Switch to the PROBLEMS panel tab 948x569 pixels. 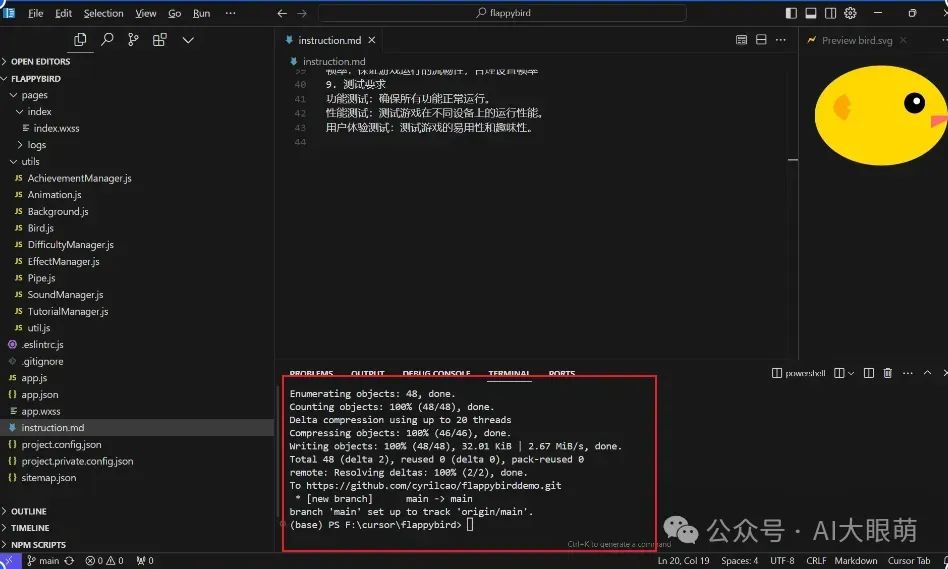[311, 373]
